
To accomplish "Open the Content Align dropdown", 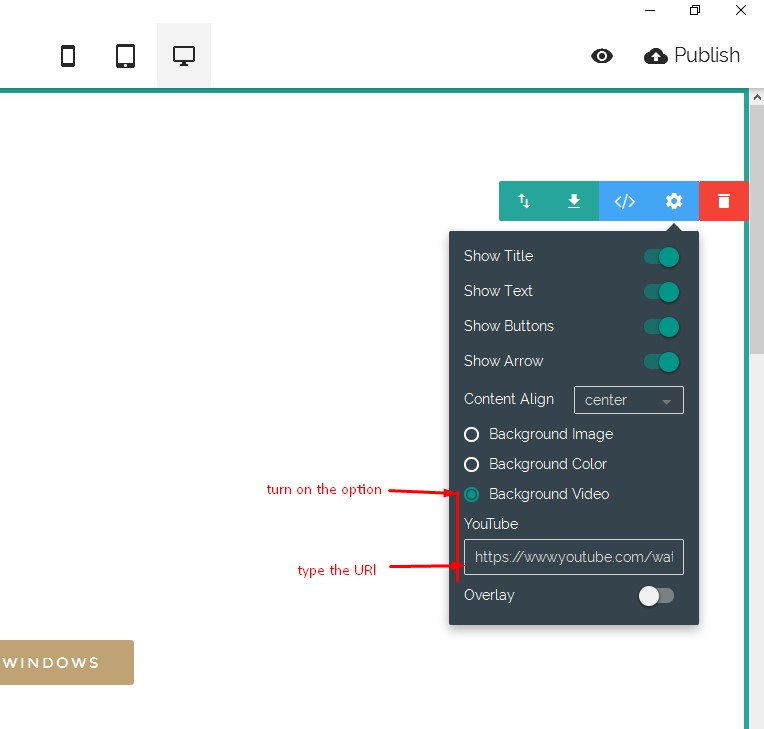I will [x=628, y=400].
